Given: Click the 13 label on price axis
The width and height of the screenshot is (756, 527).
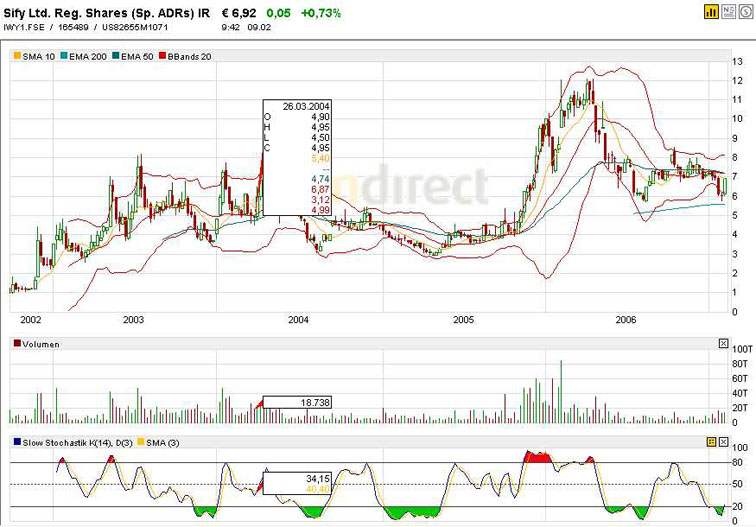Looking at the screenshot, I should (x=737, y=62).
